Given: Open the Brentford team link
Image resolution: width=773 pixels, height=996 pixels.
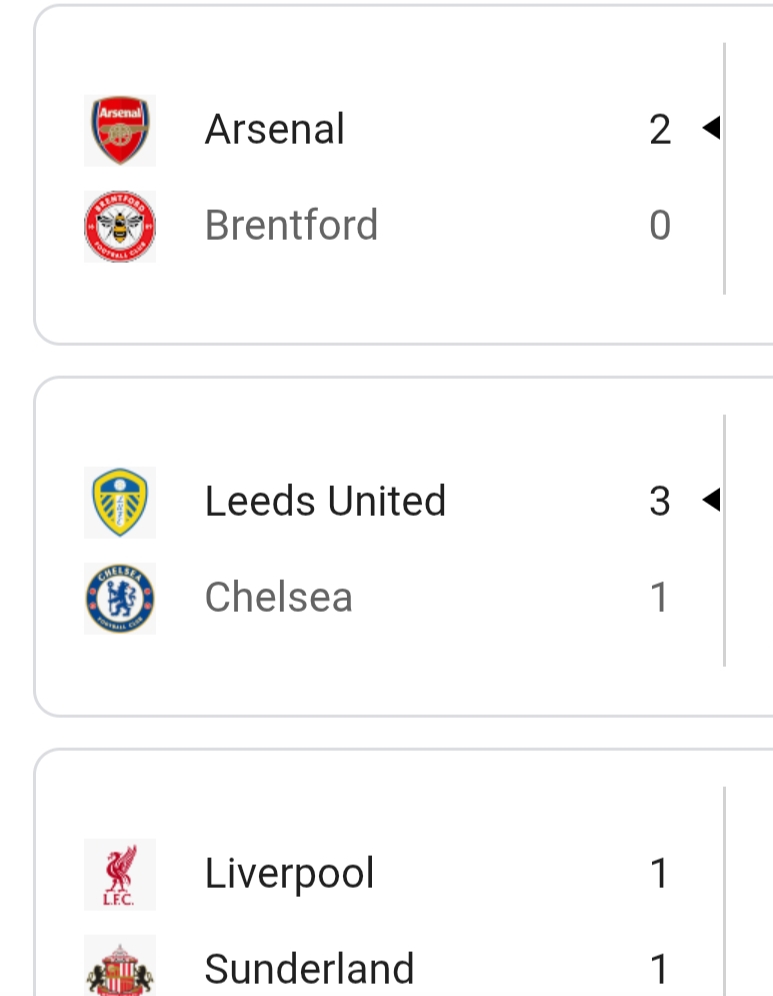Looking at the screenshot, I should point(291,226).
